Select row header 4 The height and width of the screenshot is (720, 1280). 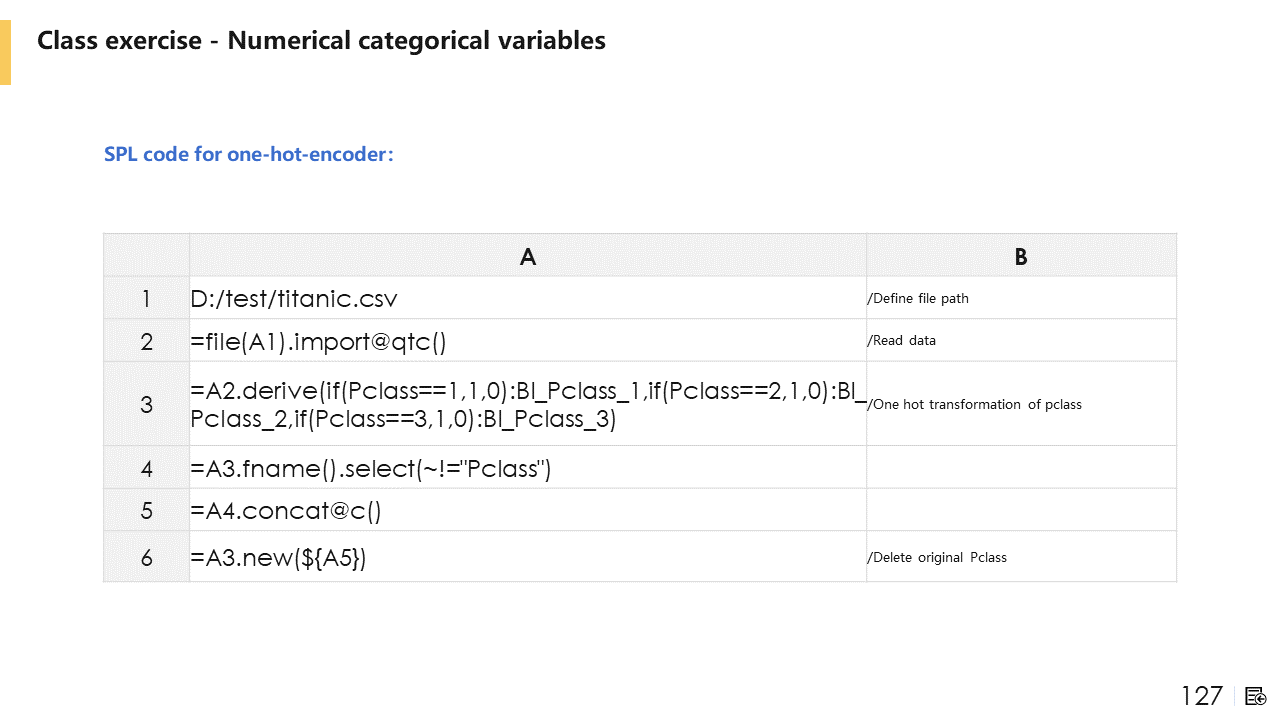(x=146, y=468)
